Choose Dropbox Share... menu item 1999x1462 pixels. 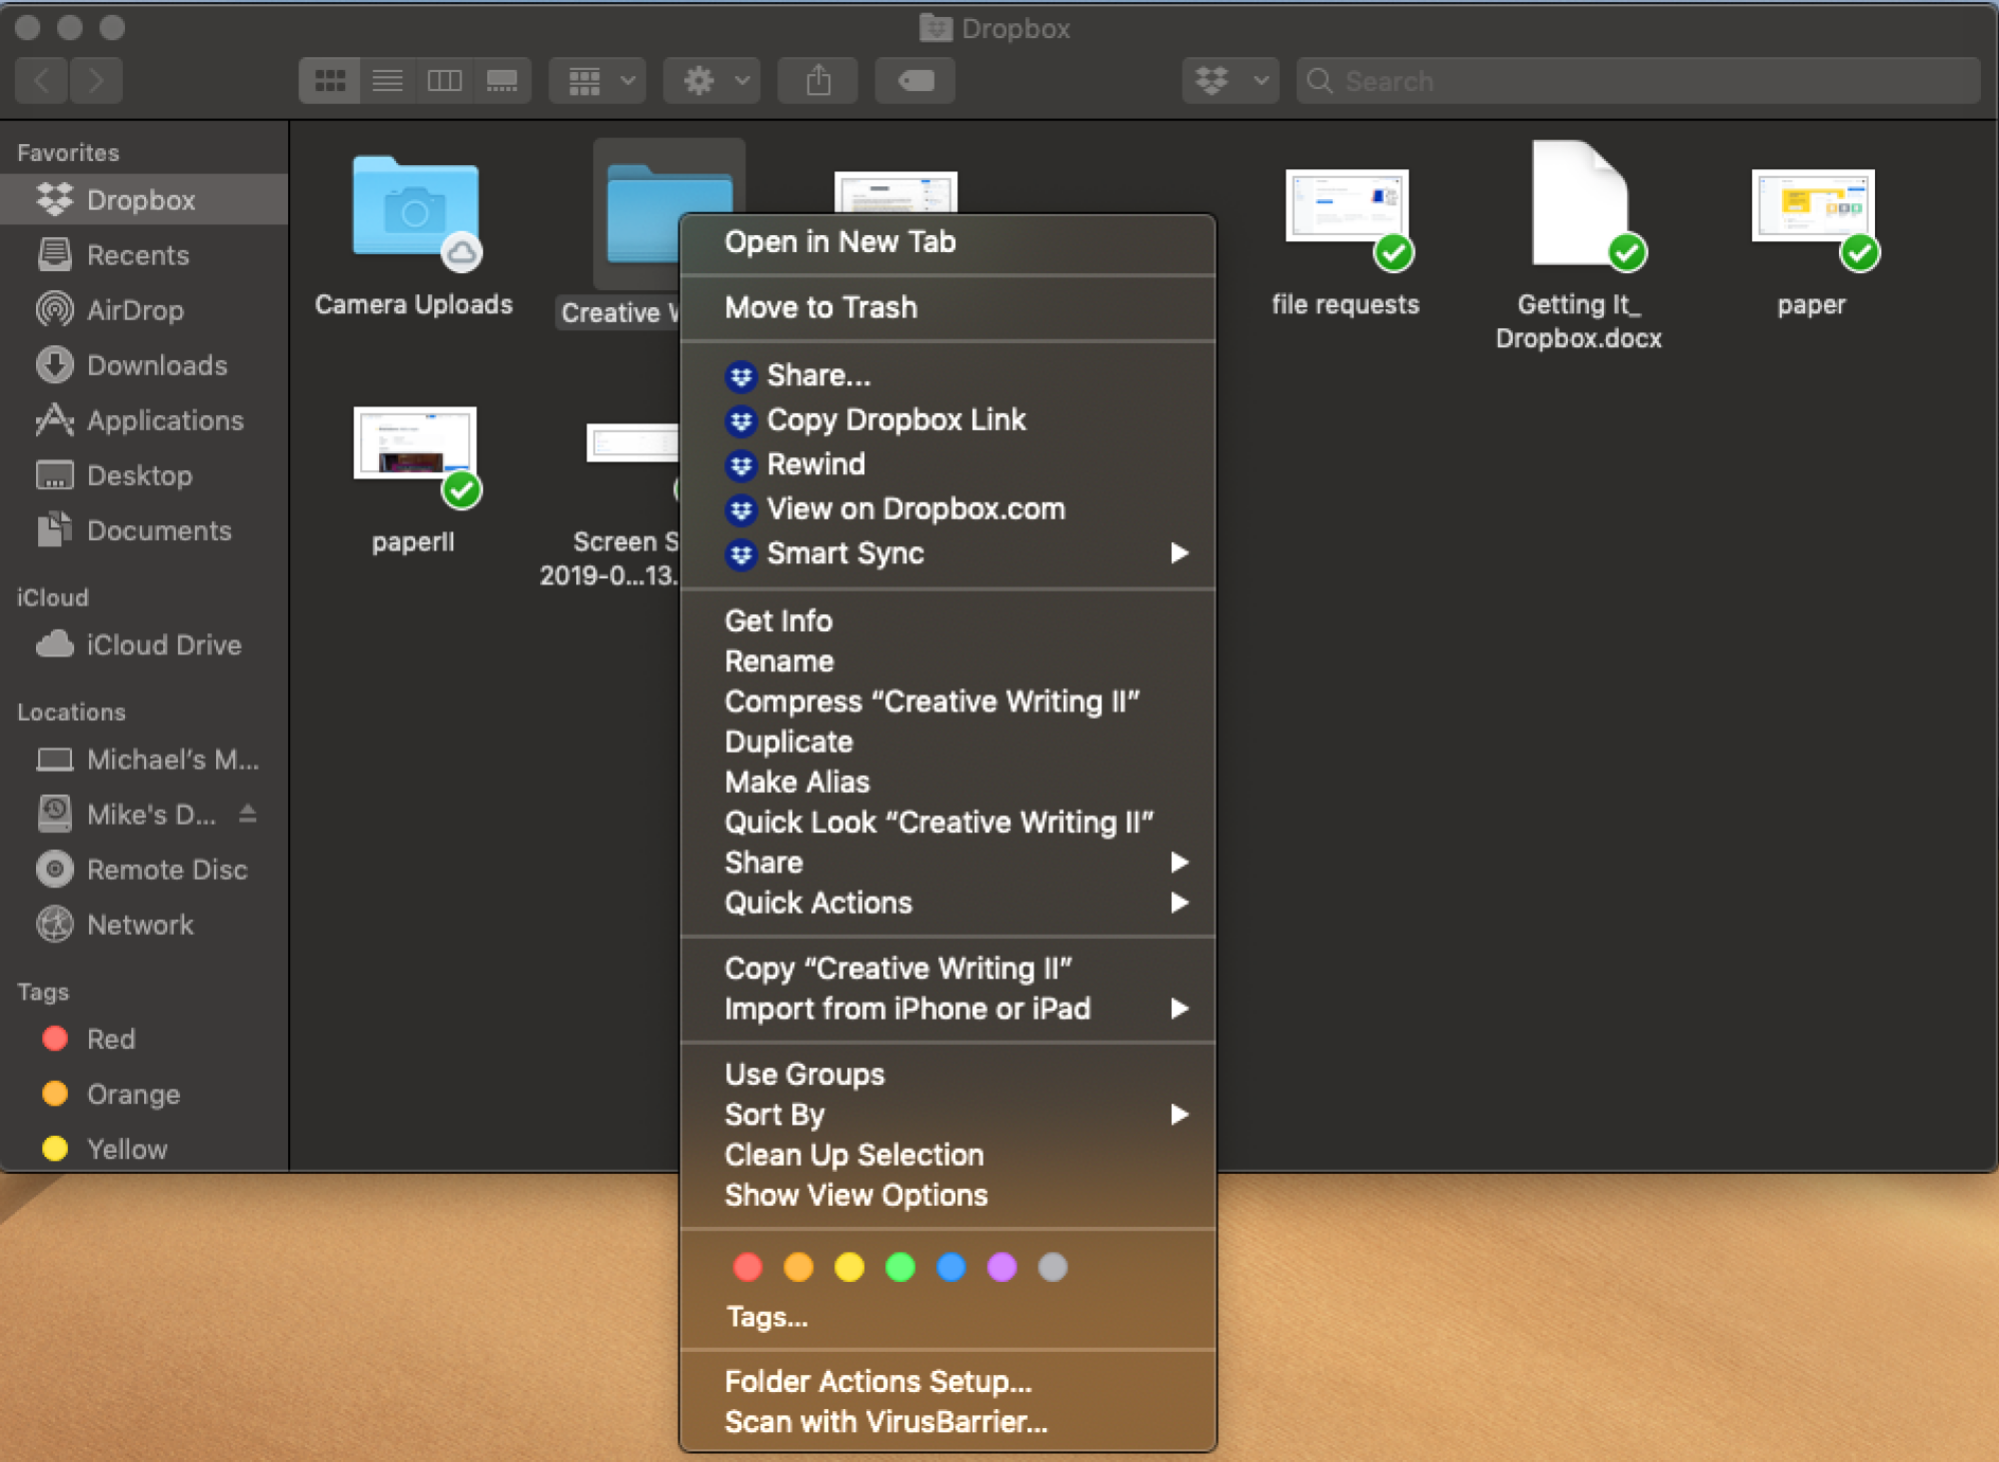click(x=948, y=375)
